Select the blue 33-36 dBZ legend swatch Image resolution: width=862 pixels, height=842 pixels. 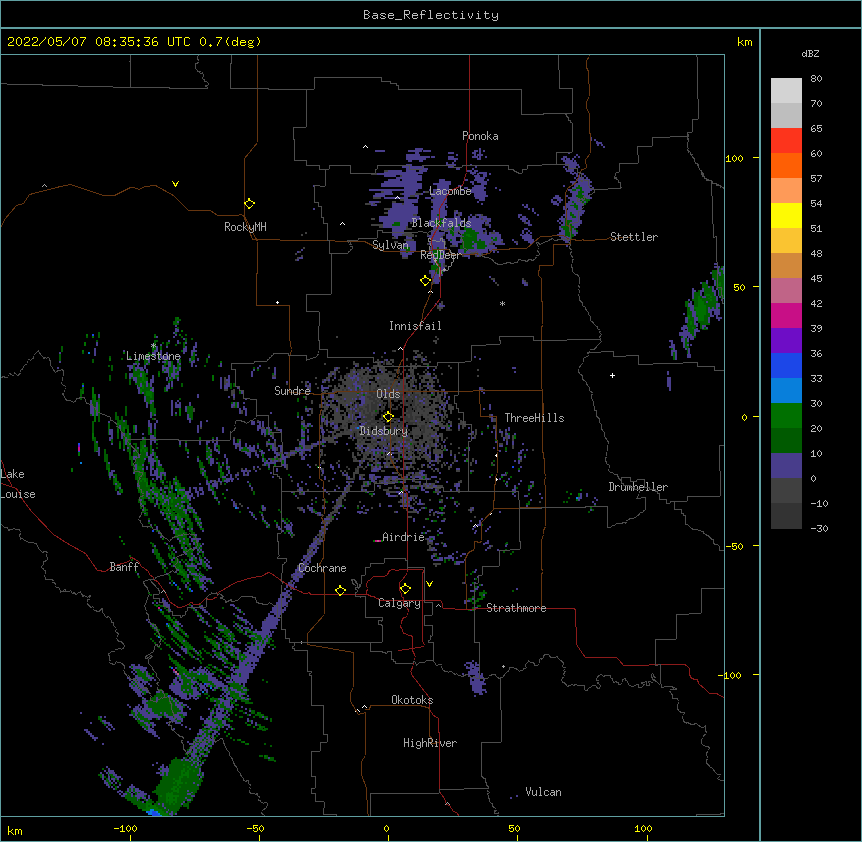(x=786, y=365)
